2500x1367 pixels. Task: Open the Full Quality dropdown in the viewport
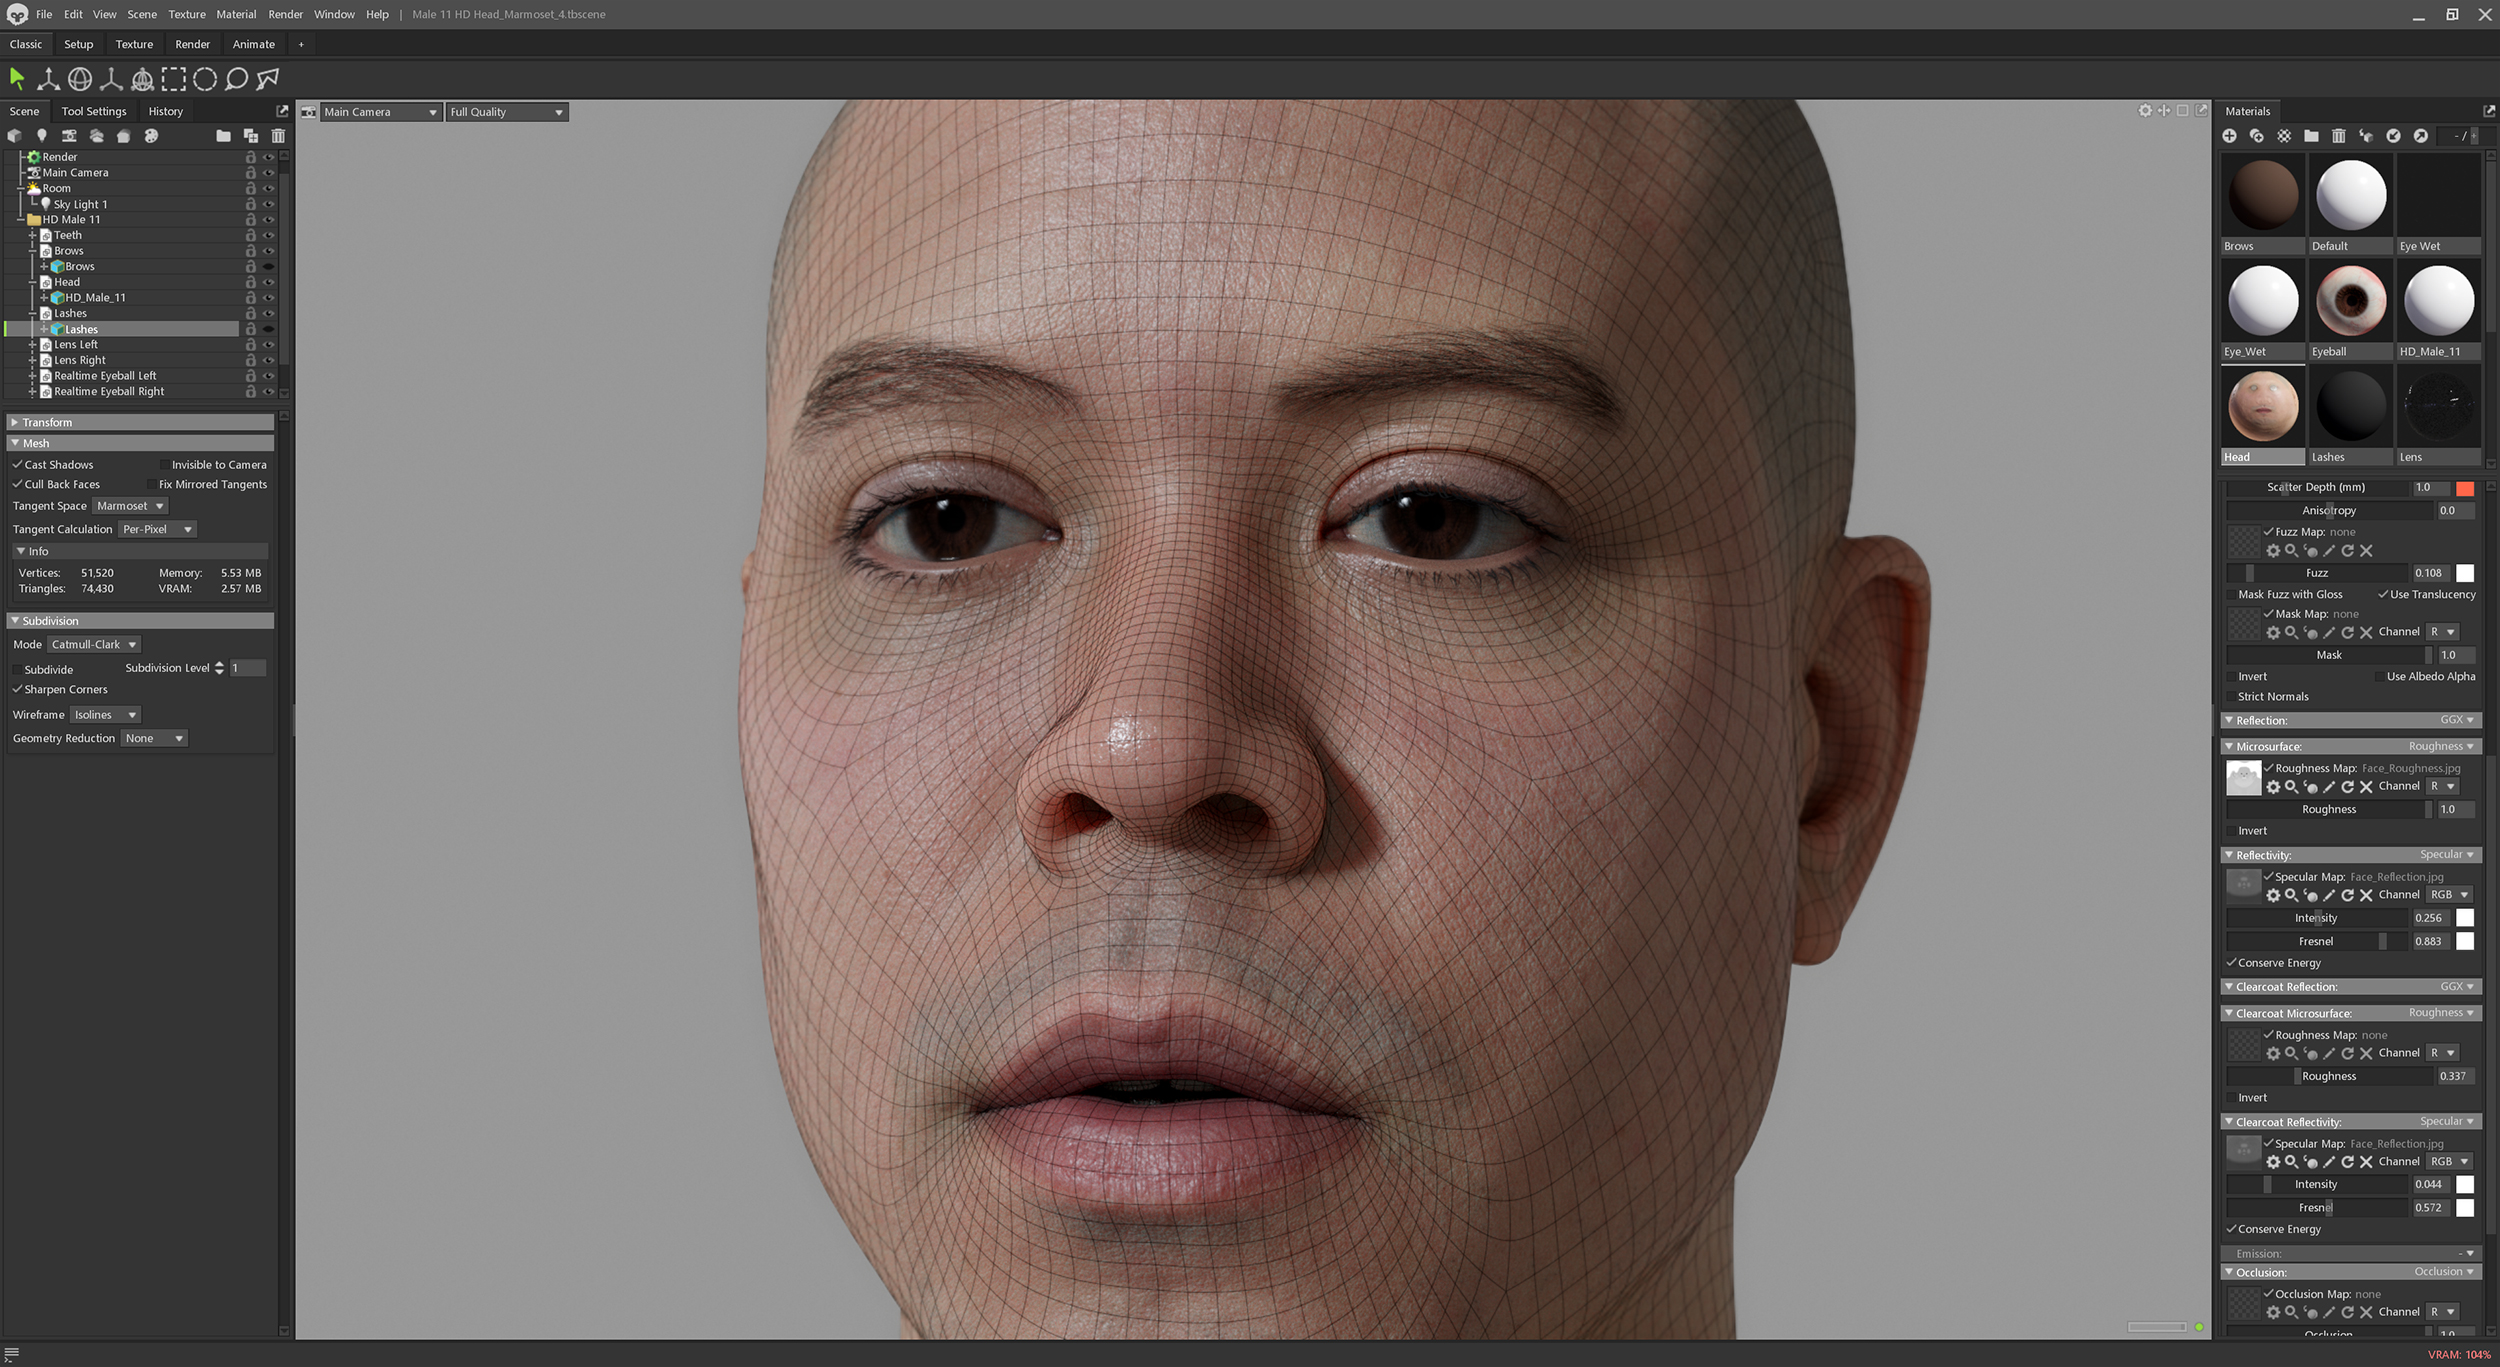coord(507,111)
